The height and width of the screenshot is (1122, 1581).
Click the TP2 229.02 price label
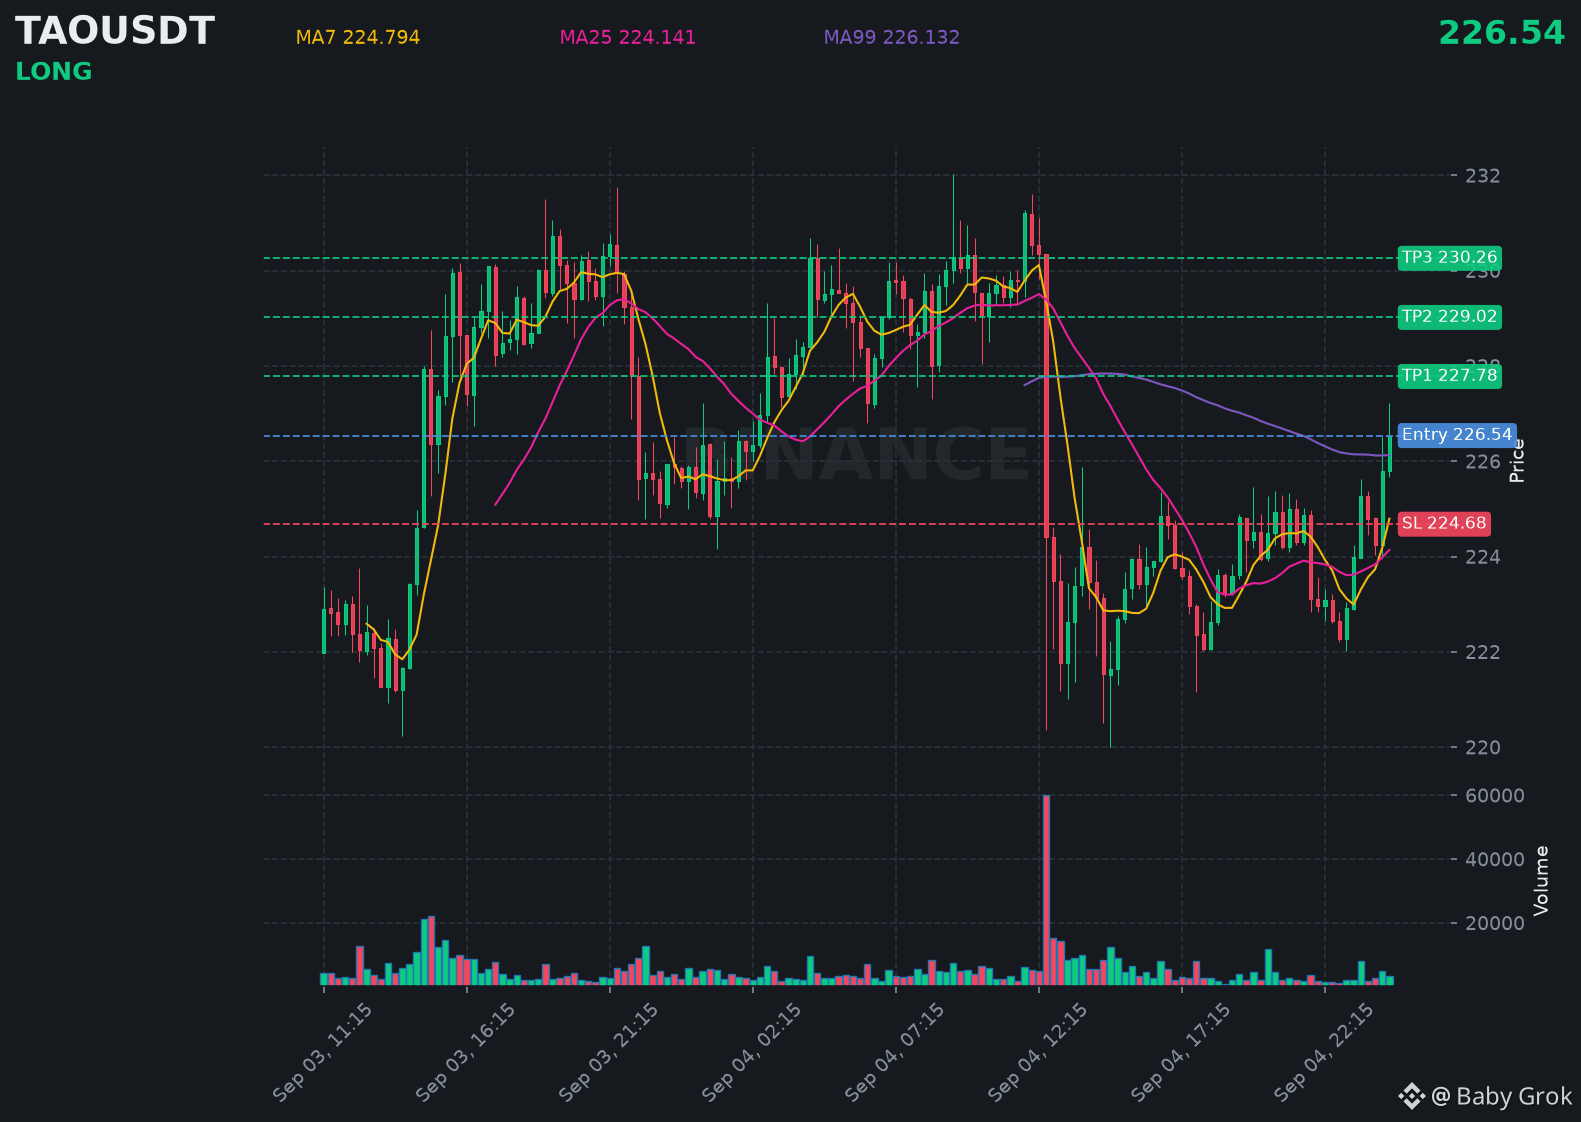1449,317
